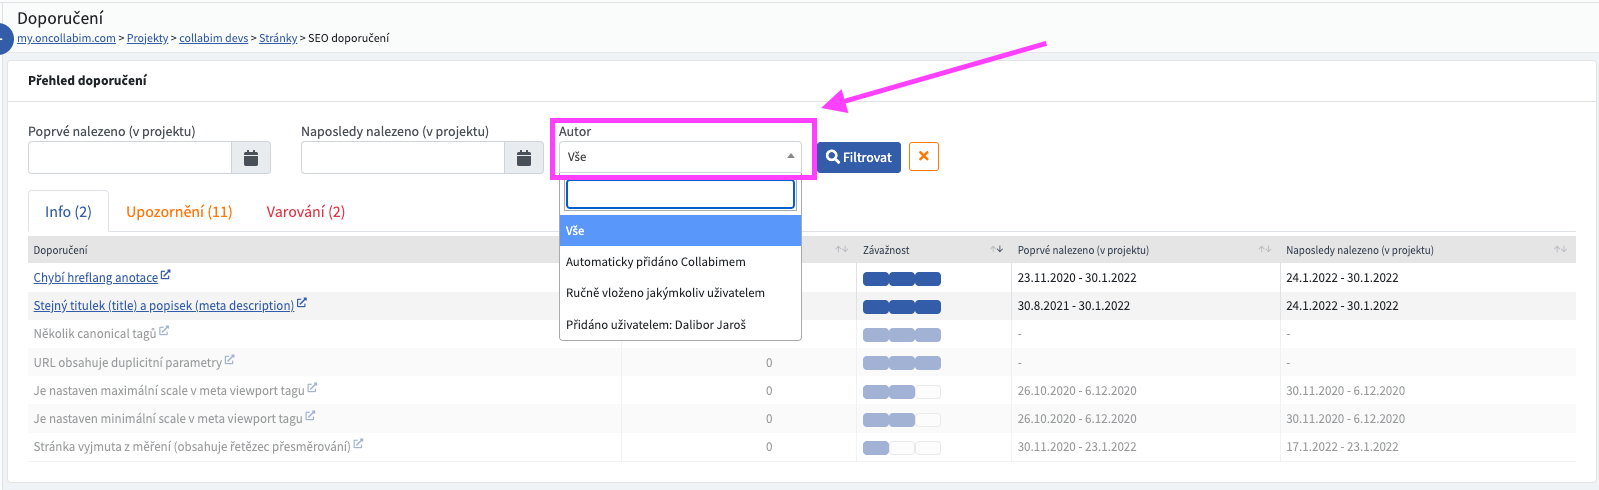The width and height of the screenshot is (1599, 490).
Task: Click severity bar of Stránka vyjmuta row
Action: click(x=902, y=447)
